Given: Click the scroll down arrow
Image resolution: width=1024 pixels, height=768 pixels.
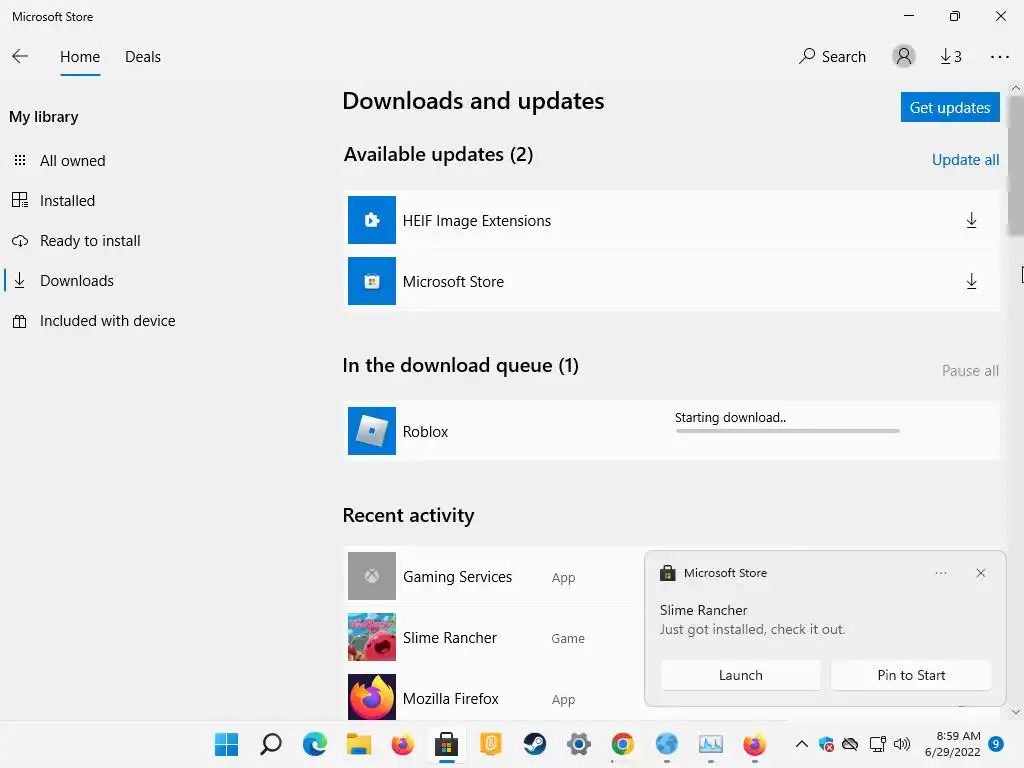Looking at the screenshot, I should (x=1016, y=712).
